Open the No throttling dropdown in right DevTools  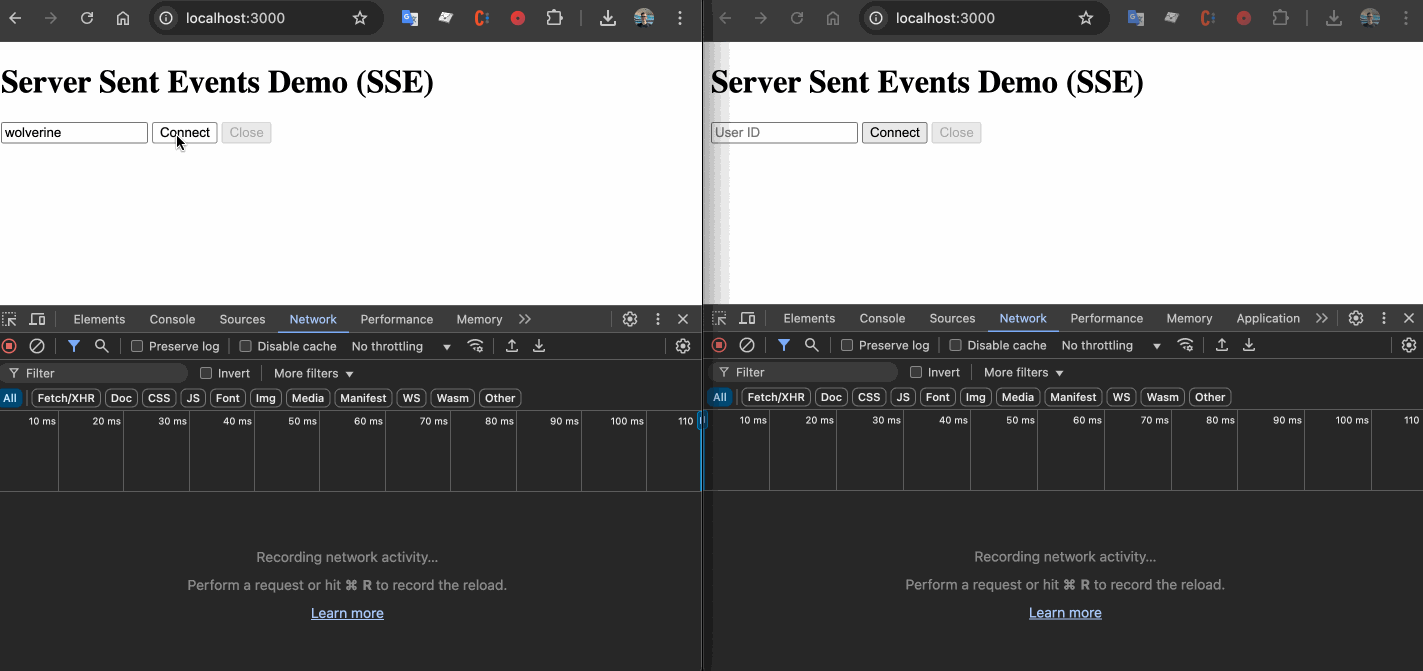pyautogui.click(x=1112, y=345)
